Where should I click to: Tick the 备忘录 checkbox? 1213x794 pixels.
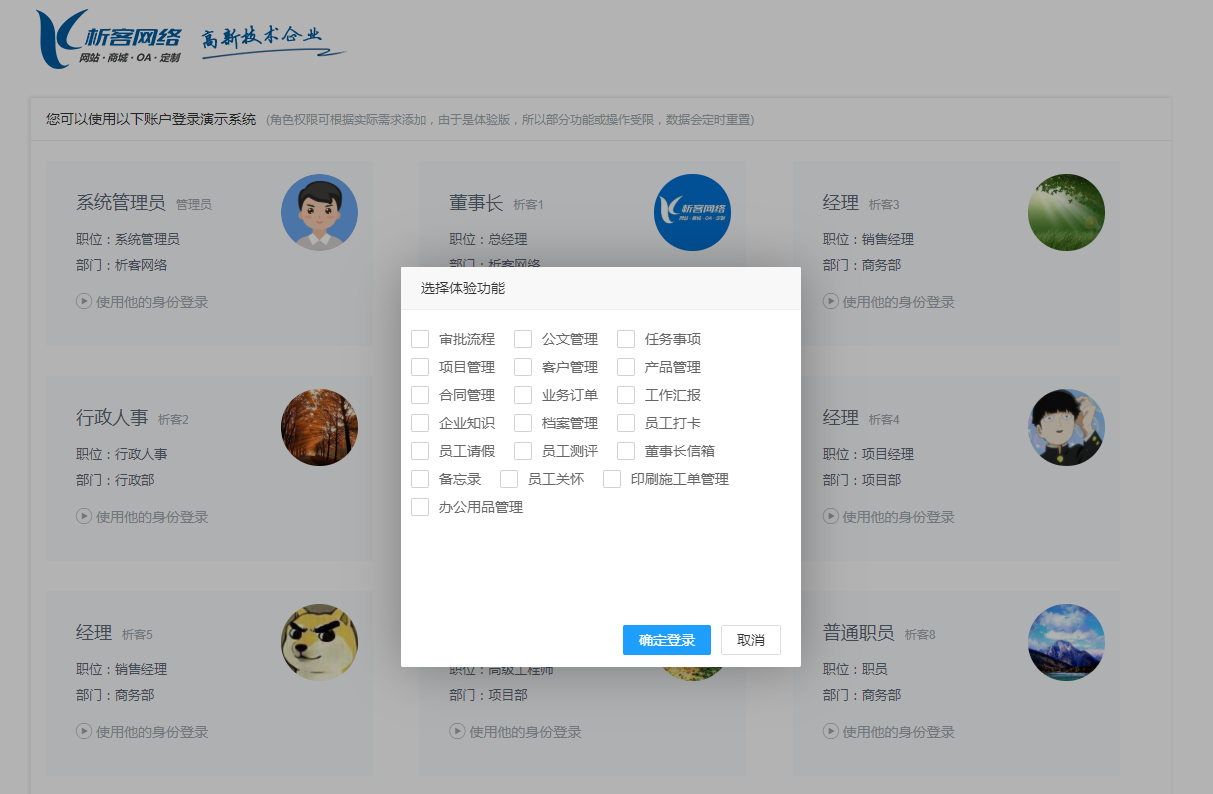pyautogui.click(x=420, y=479)
